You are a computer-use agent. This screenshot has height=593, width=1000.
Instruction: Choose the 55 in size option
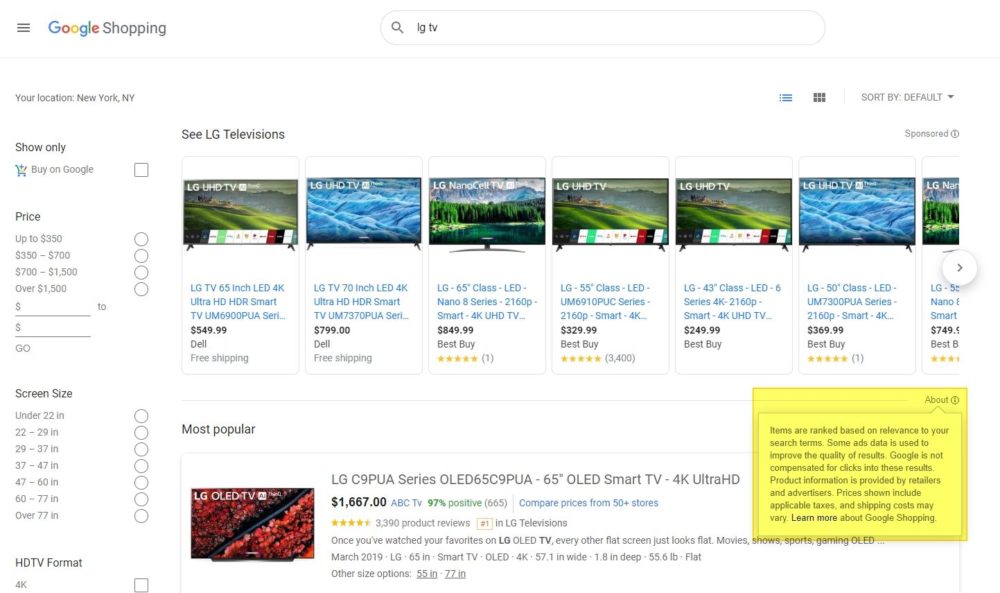click(427, 574)
